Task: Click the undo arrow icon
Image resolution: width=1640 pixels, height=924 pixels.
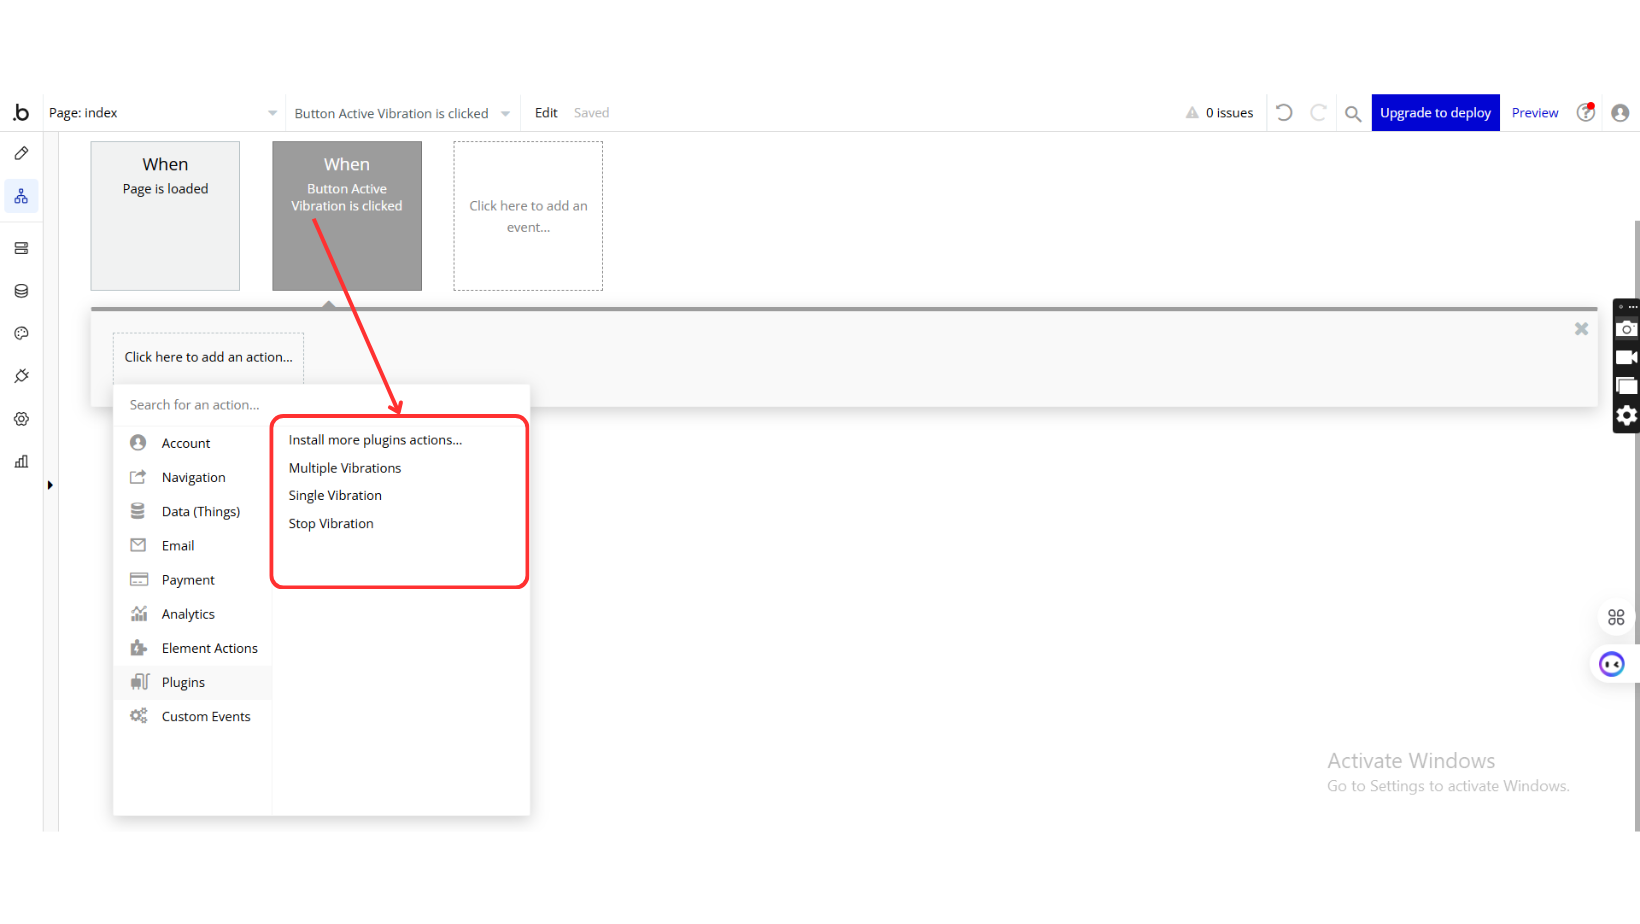Action: point(1285,113)
